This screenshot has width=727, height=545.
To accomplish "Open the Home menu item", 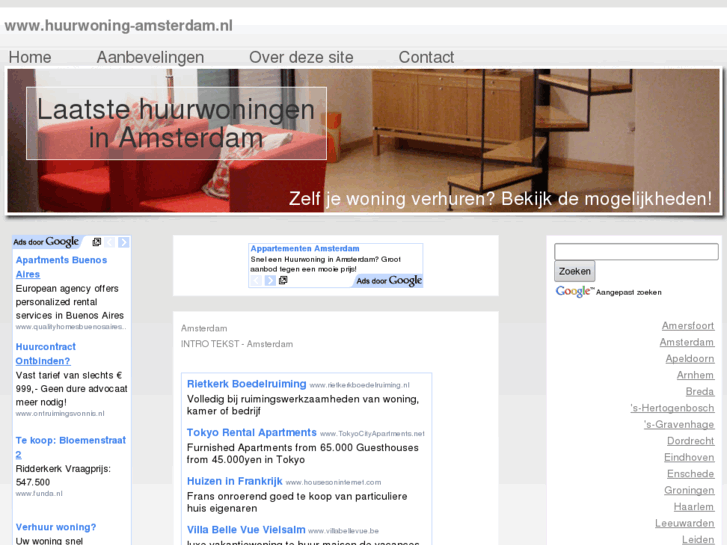I will coord(30,57).
